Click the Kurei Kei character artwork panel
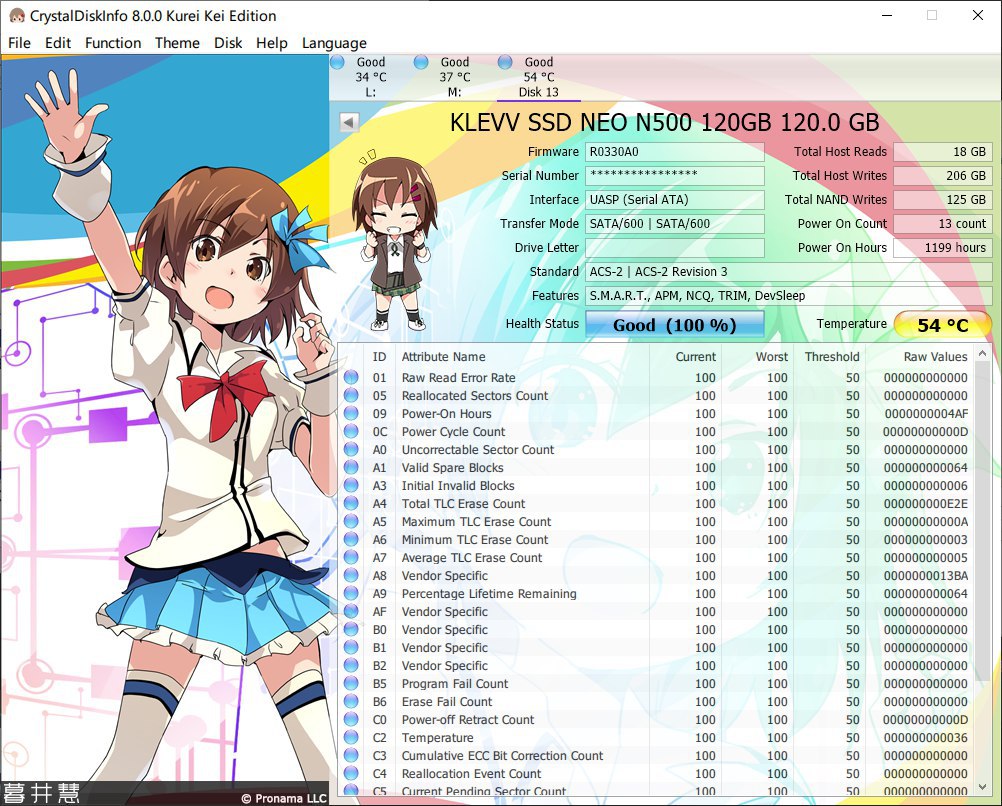1002x806 pixels. [x=165, y=430]
